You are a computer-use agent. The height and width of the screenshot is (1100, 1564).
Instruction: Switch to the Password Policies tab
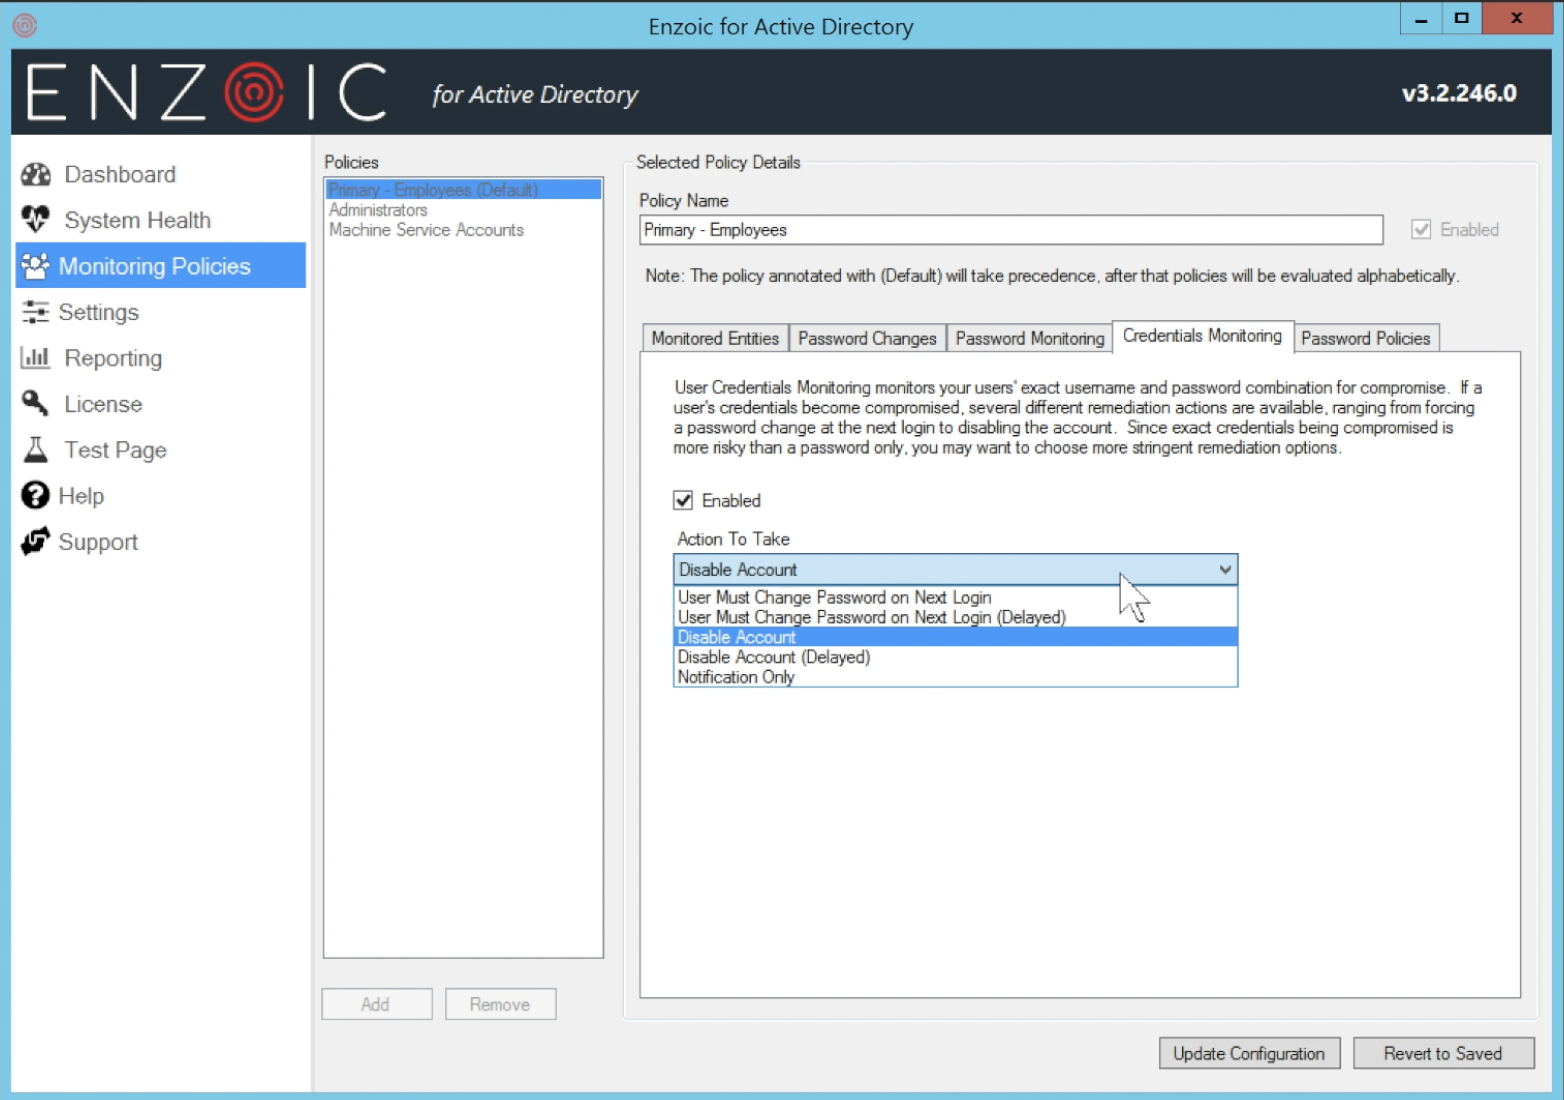pos(1366,338)
